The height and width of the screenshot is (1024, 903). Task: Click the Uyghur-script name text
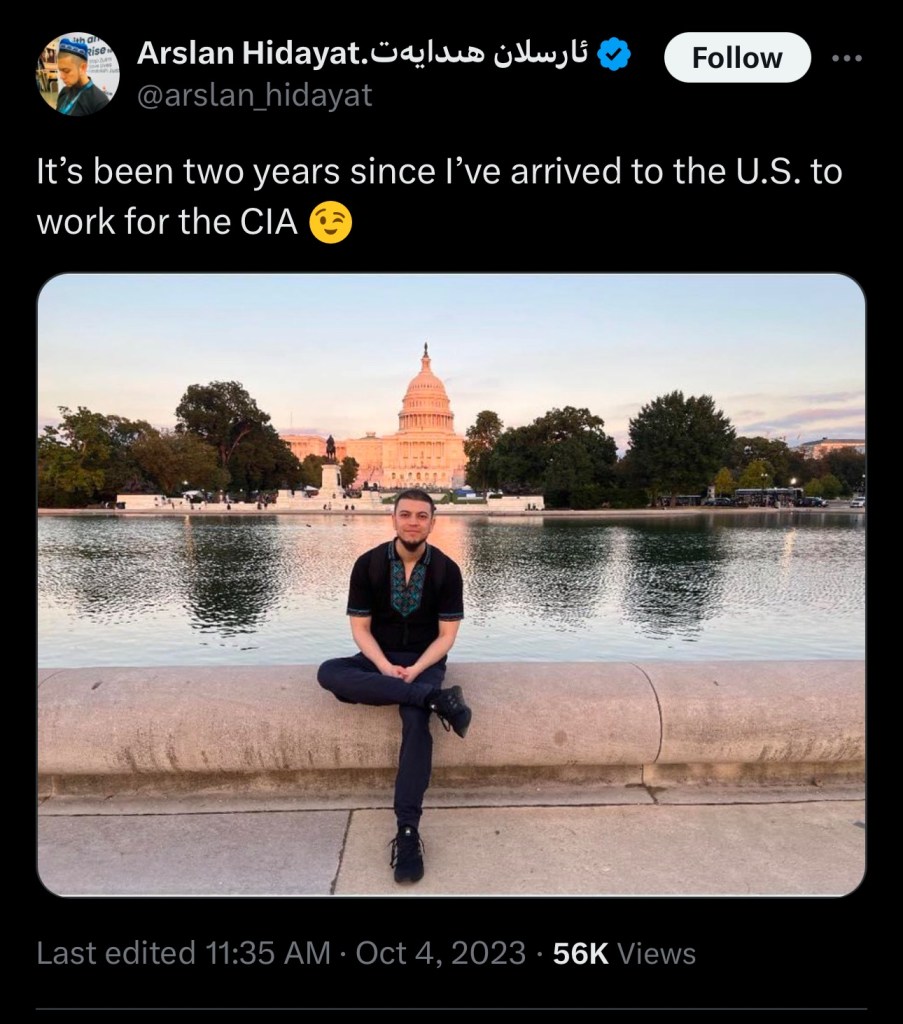click(481, 55)
